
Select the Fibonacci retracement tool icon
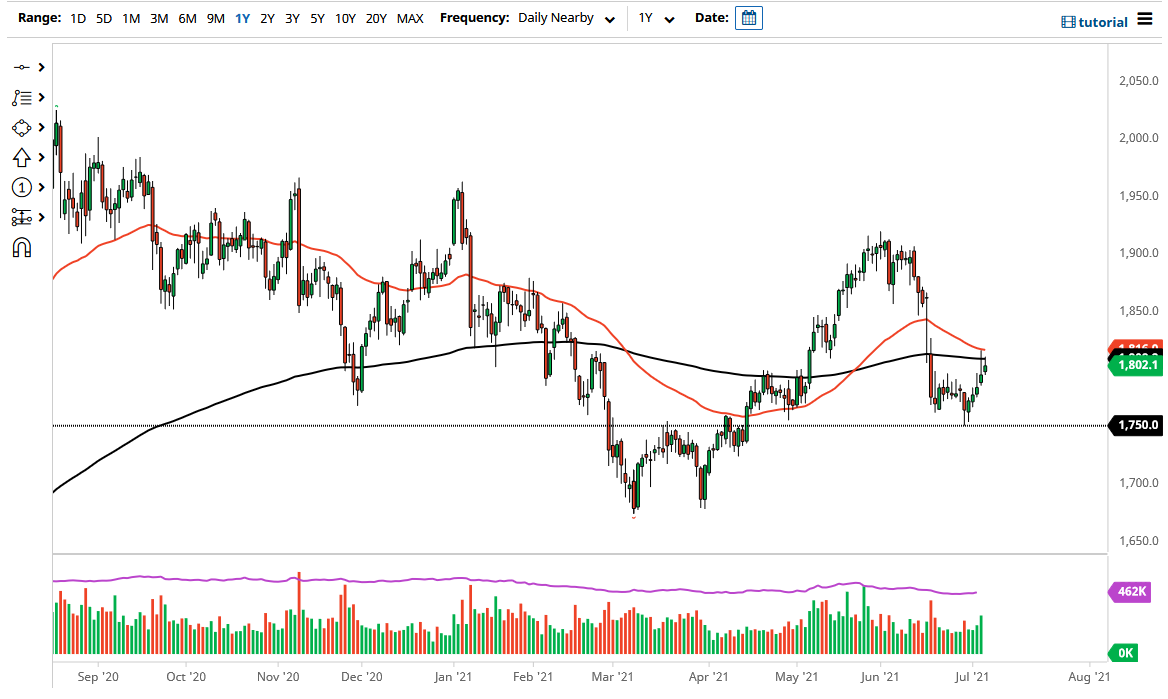(x=22, y=98)
